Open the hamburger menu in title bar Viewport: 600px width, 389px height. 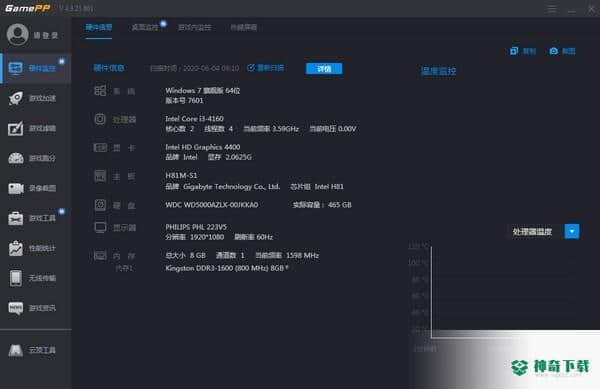[551, 9]
